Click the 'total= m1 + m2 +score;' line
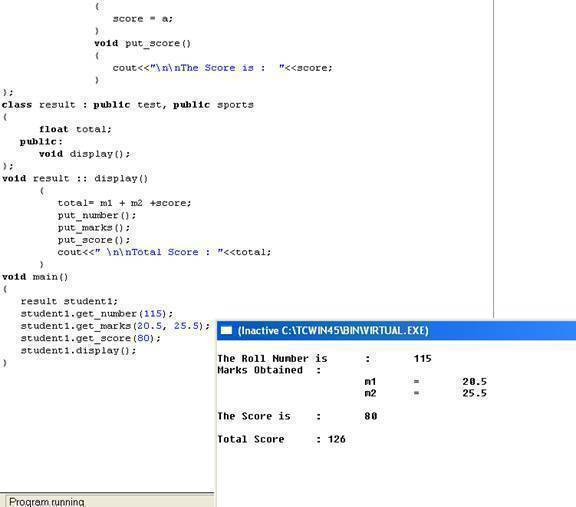The image size is (576, 507). coord(125,203)
